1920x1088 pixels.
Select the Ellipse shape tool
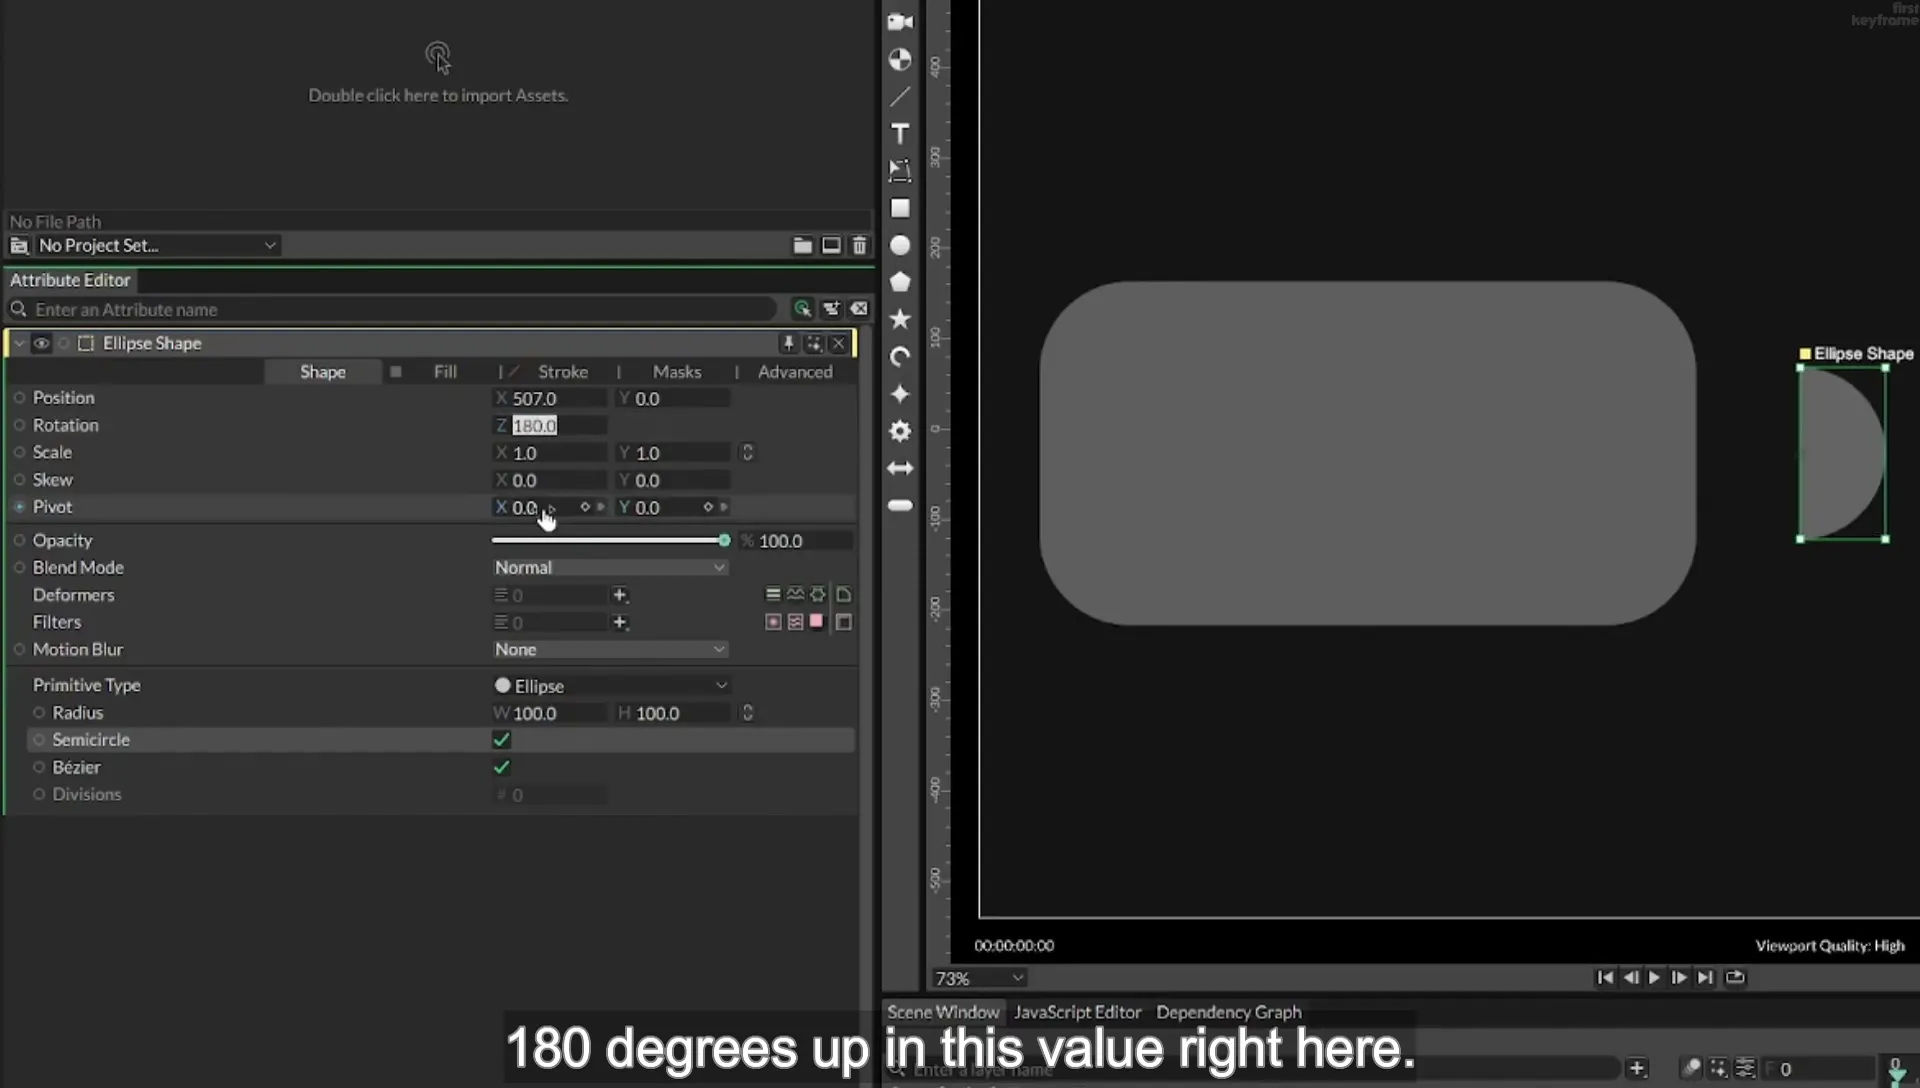tap(900, 245)
